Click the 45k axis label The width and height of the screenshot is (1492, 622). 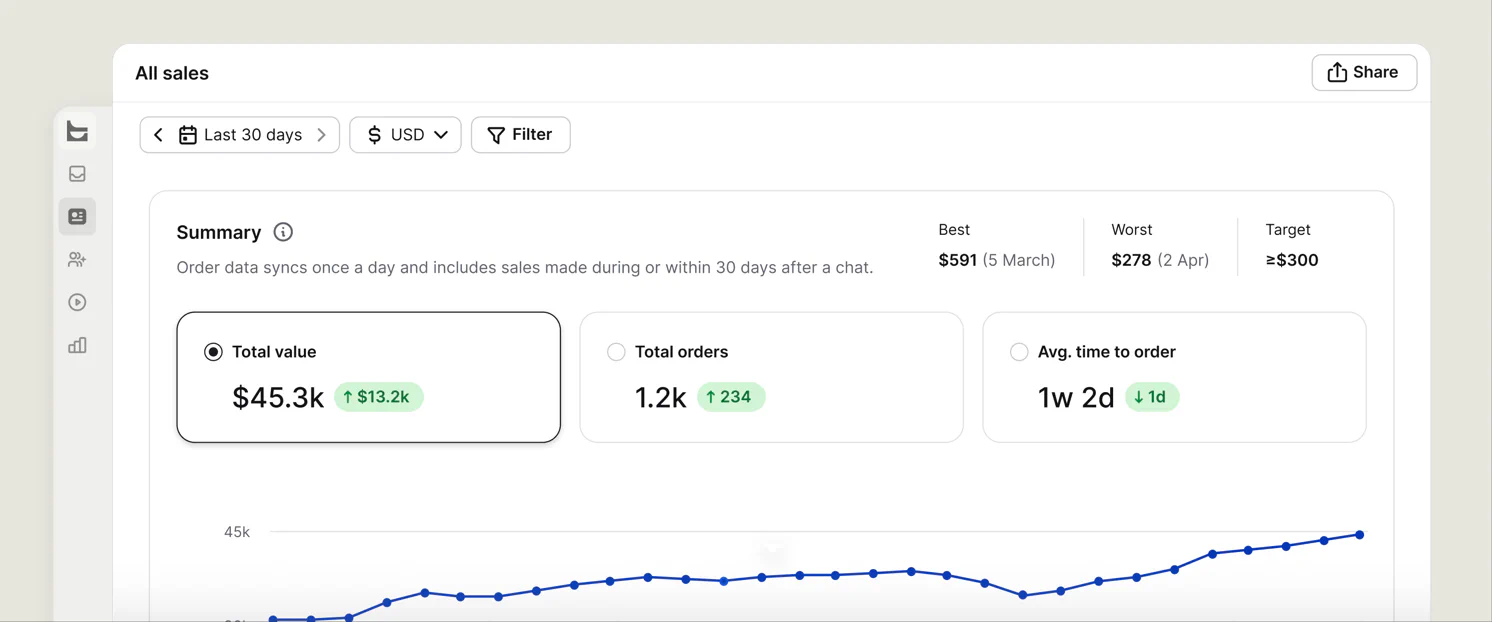[237, 532]
